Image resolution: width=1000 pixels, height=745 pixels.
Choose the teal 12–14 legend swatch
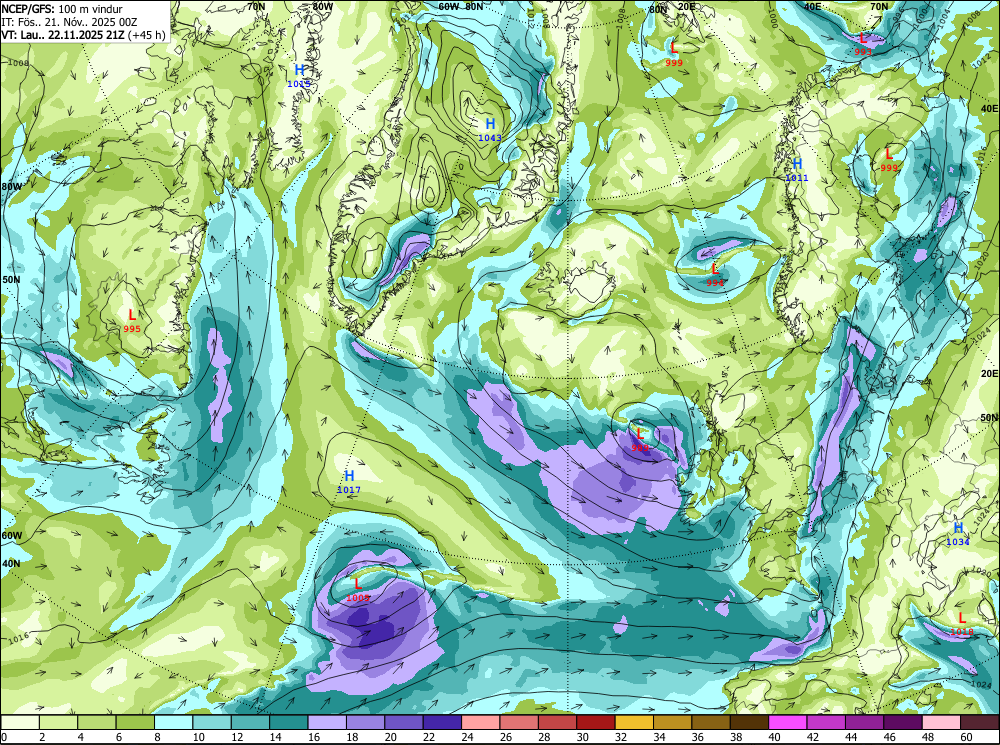click(x=250, y=722)
